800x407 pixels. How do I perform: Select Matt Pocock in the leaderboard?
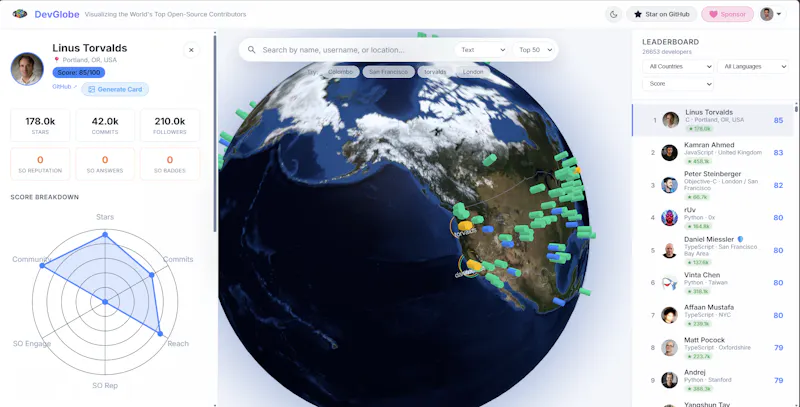(x=713, y=348)
